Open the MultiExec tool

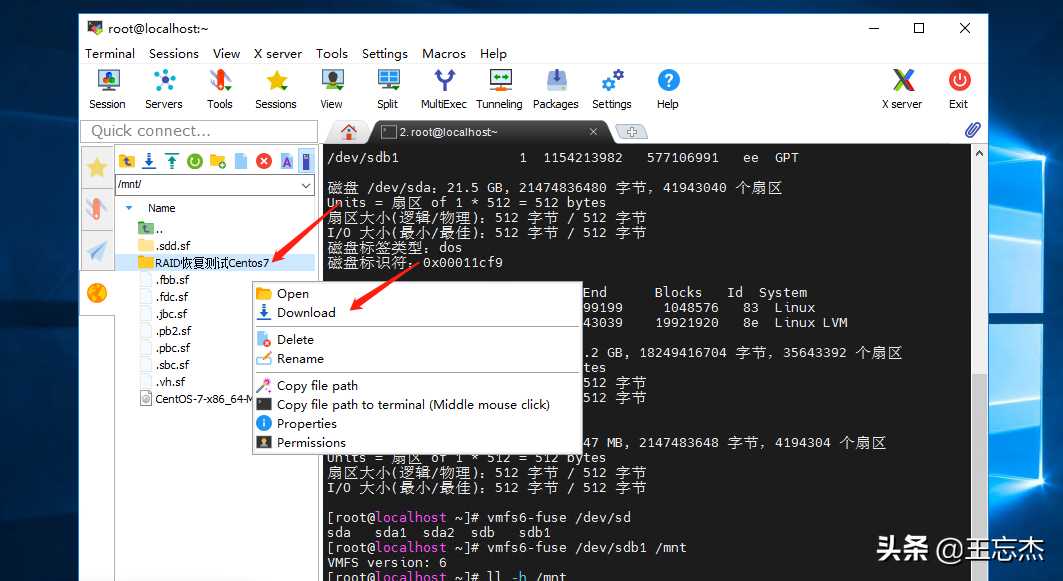point(443,88)
